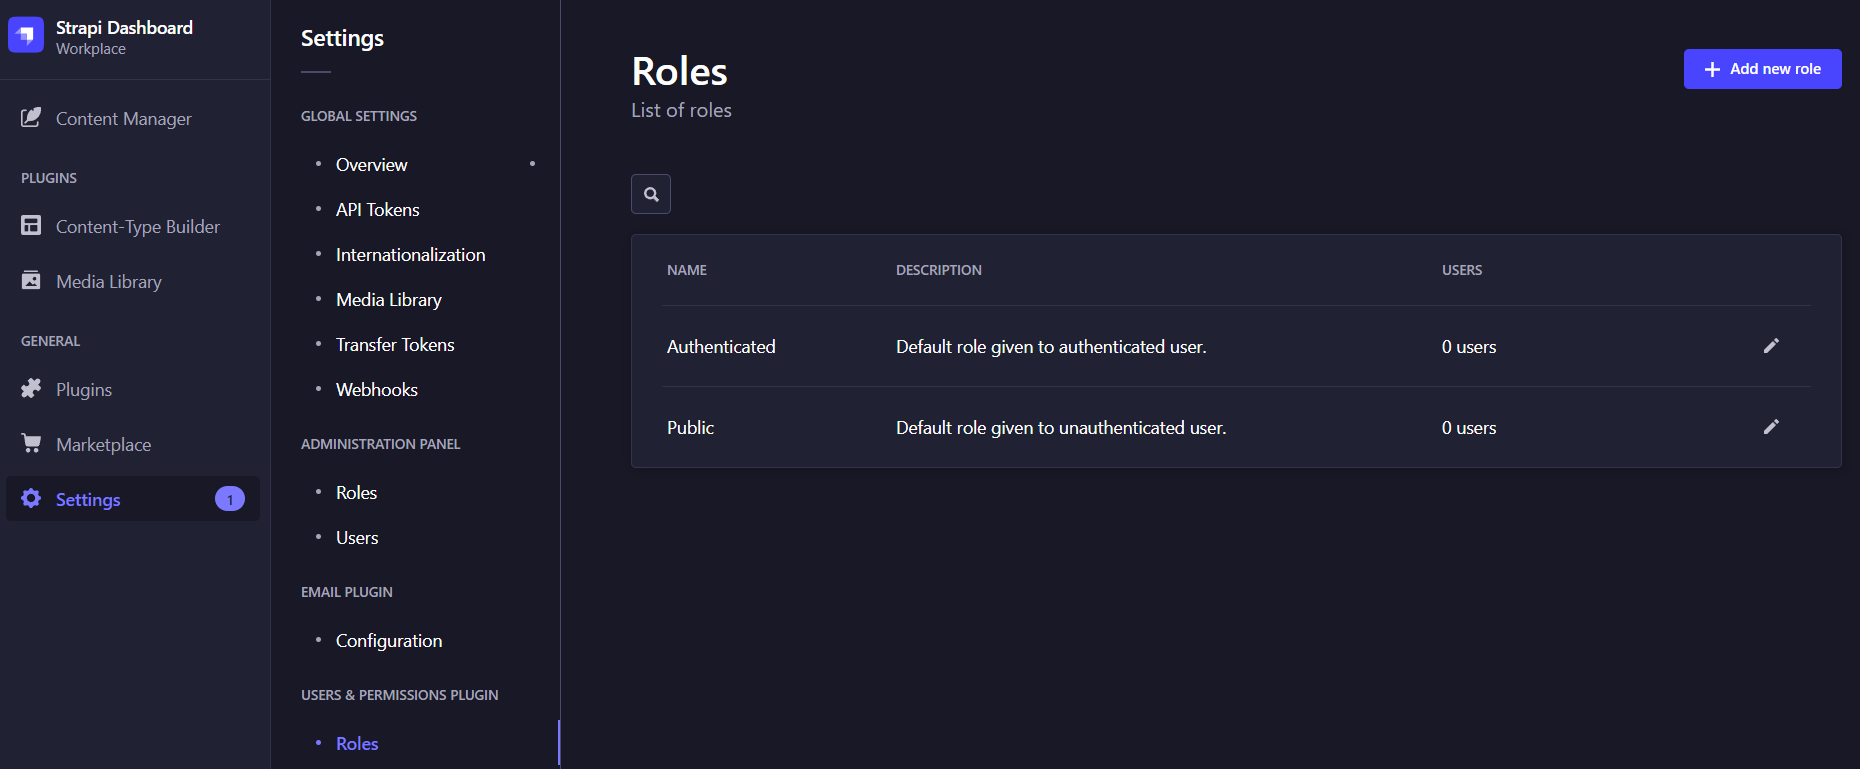1860x769 pixels.
Task: Open Marketplace shopping cart item
Action: pyautogui.click(x=103, y=445)
